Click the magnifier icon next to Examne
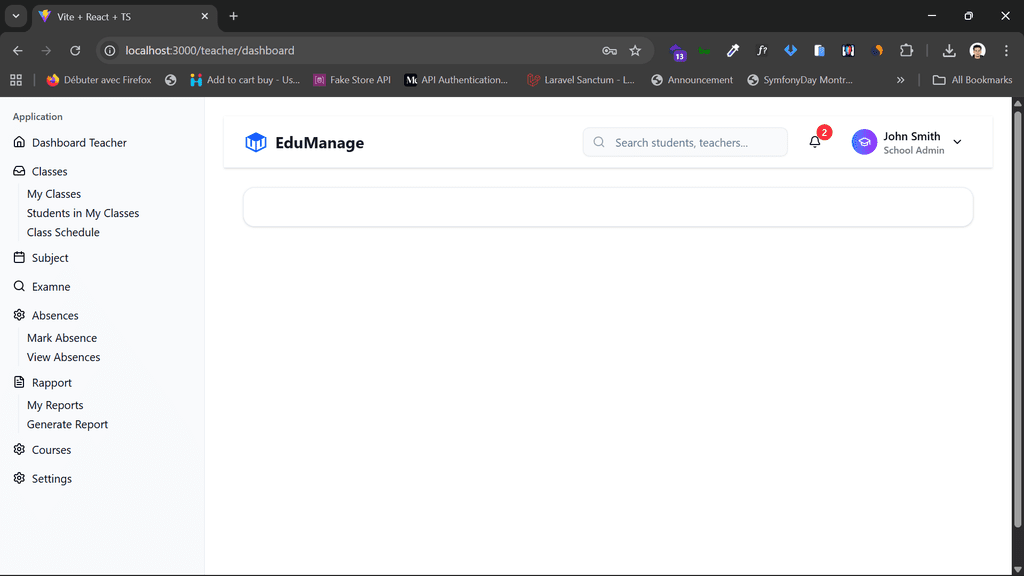The width and height of the screenshot is (1024, 576). (19, 286)
